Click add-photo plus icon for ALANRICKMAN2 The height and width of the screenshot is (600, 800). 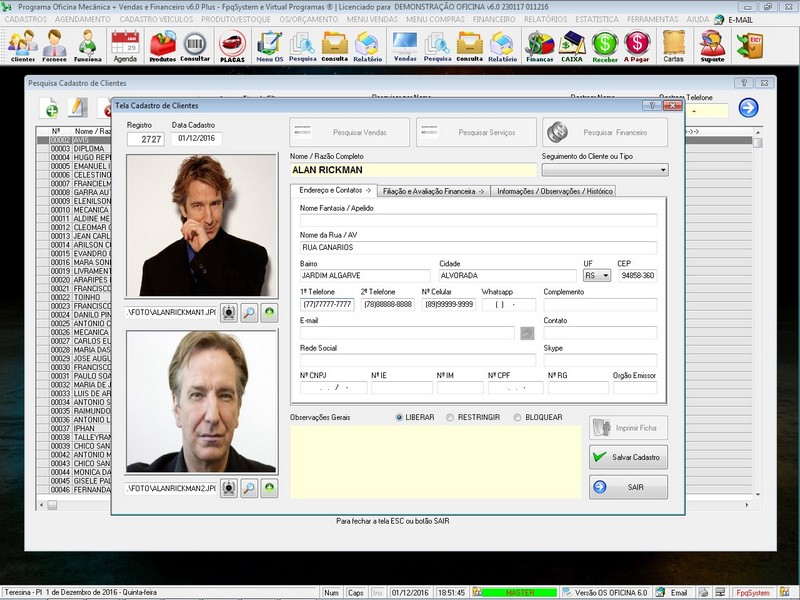point(269,488)
